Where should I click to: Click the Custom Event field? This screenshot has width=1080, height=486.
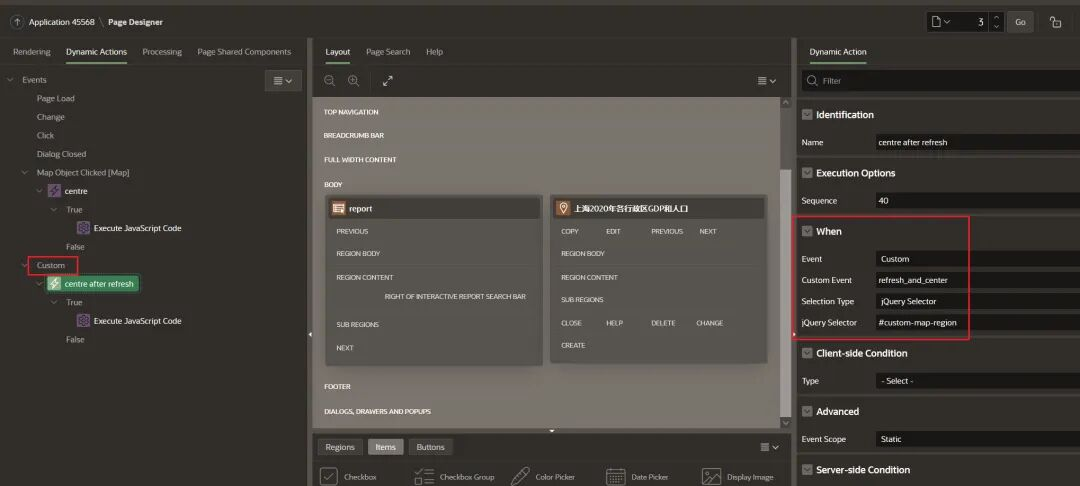(x=977, y=280)
